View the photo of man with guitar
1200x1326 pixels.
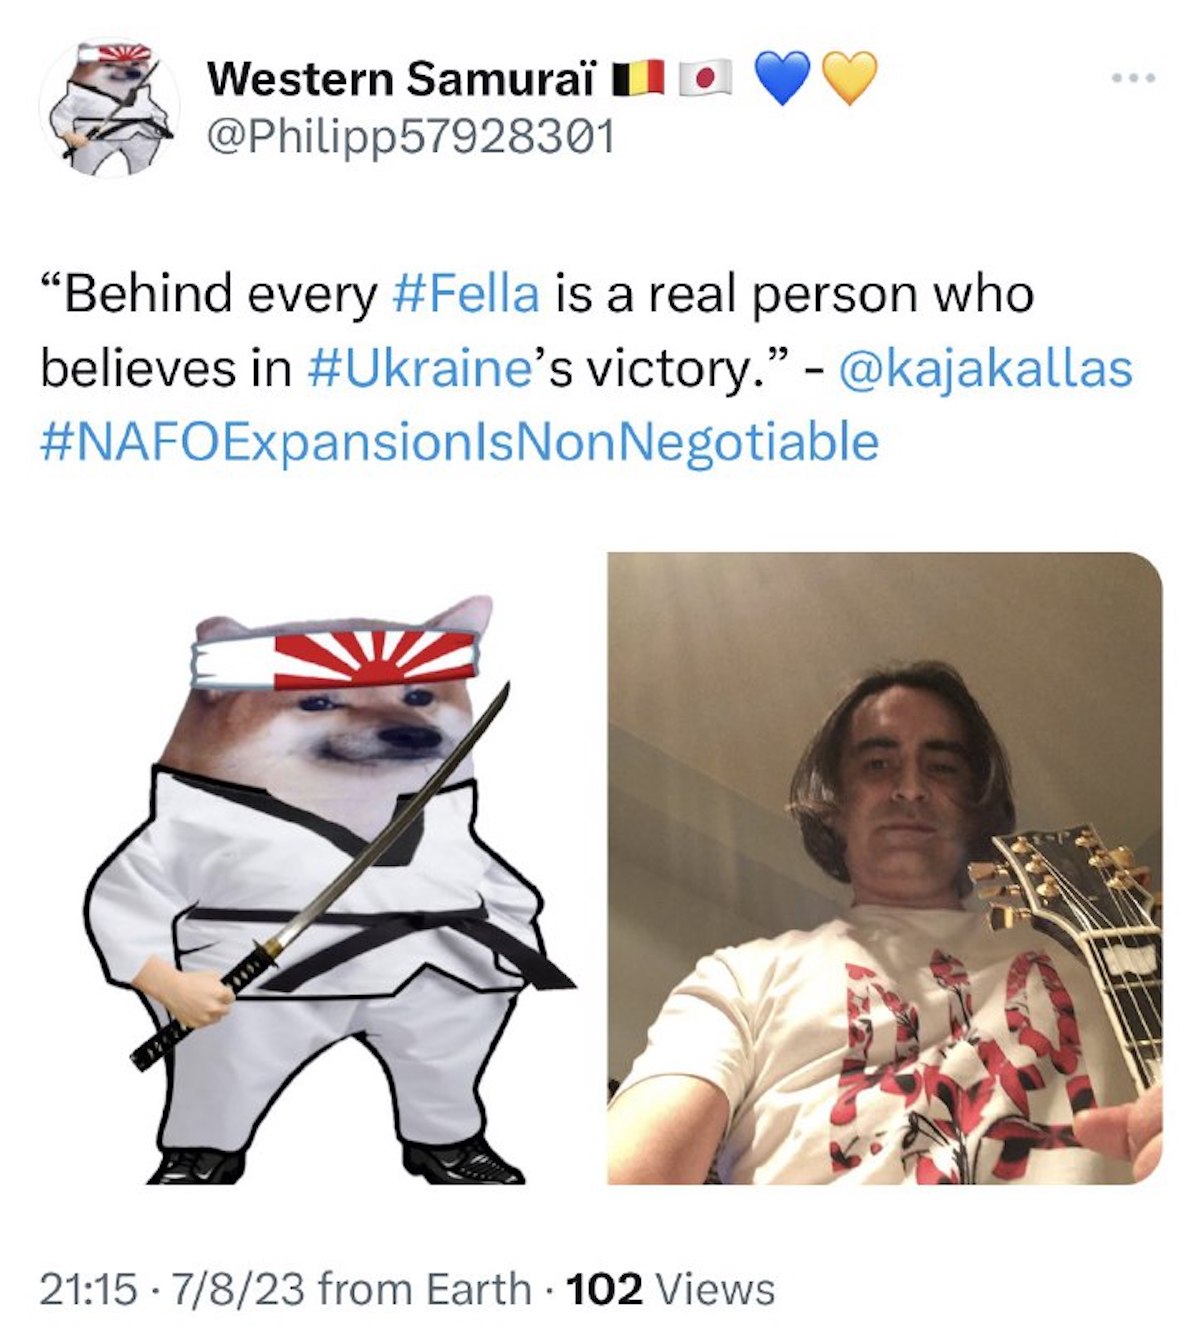tap(885, 868)
